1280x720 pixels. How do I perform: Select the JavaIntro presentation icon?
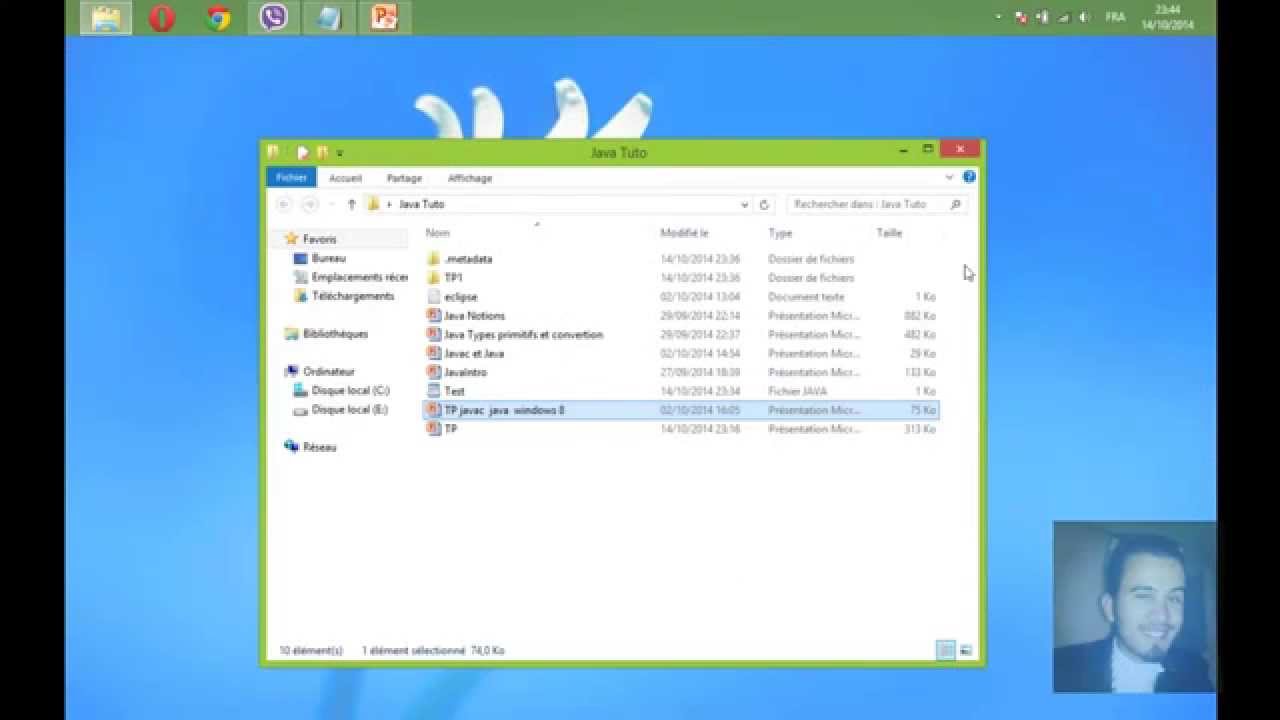pyautogui.click(x=433, y=372)
